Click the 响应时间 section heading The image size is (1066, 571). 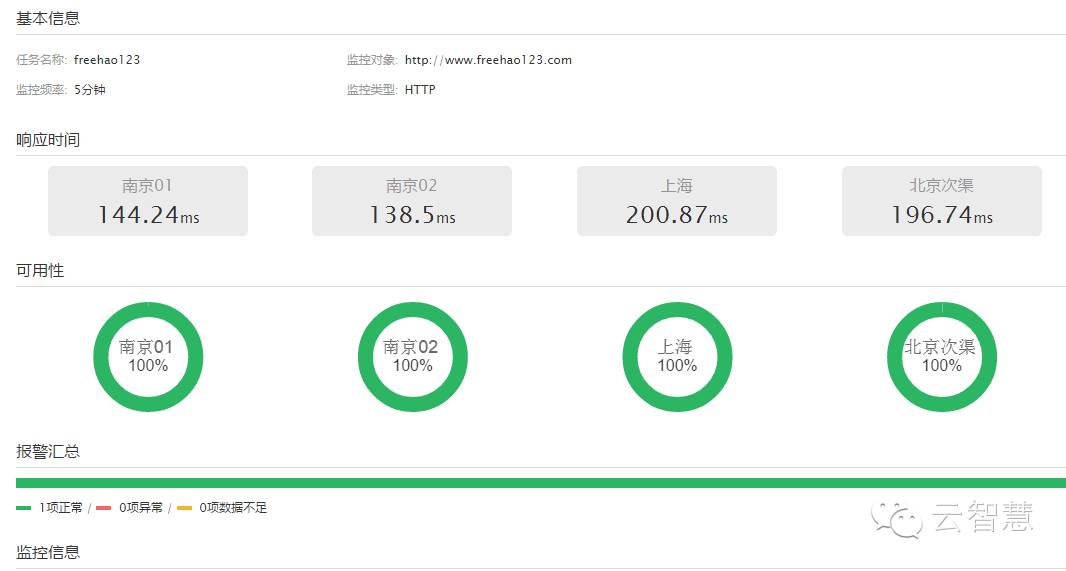48,140
